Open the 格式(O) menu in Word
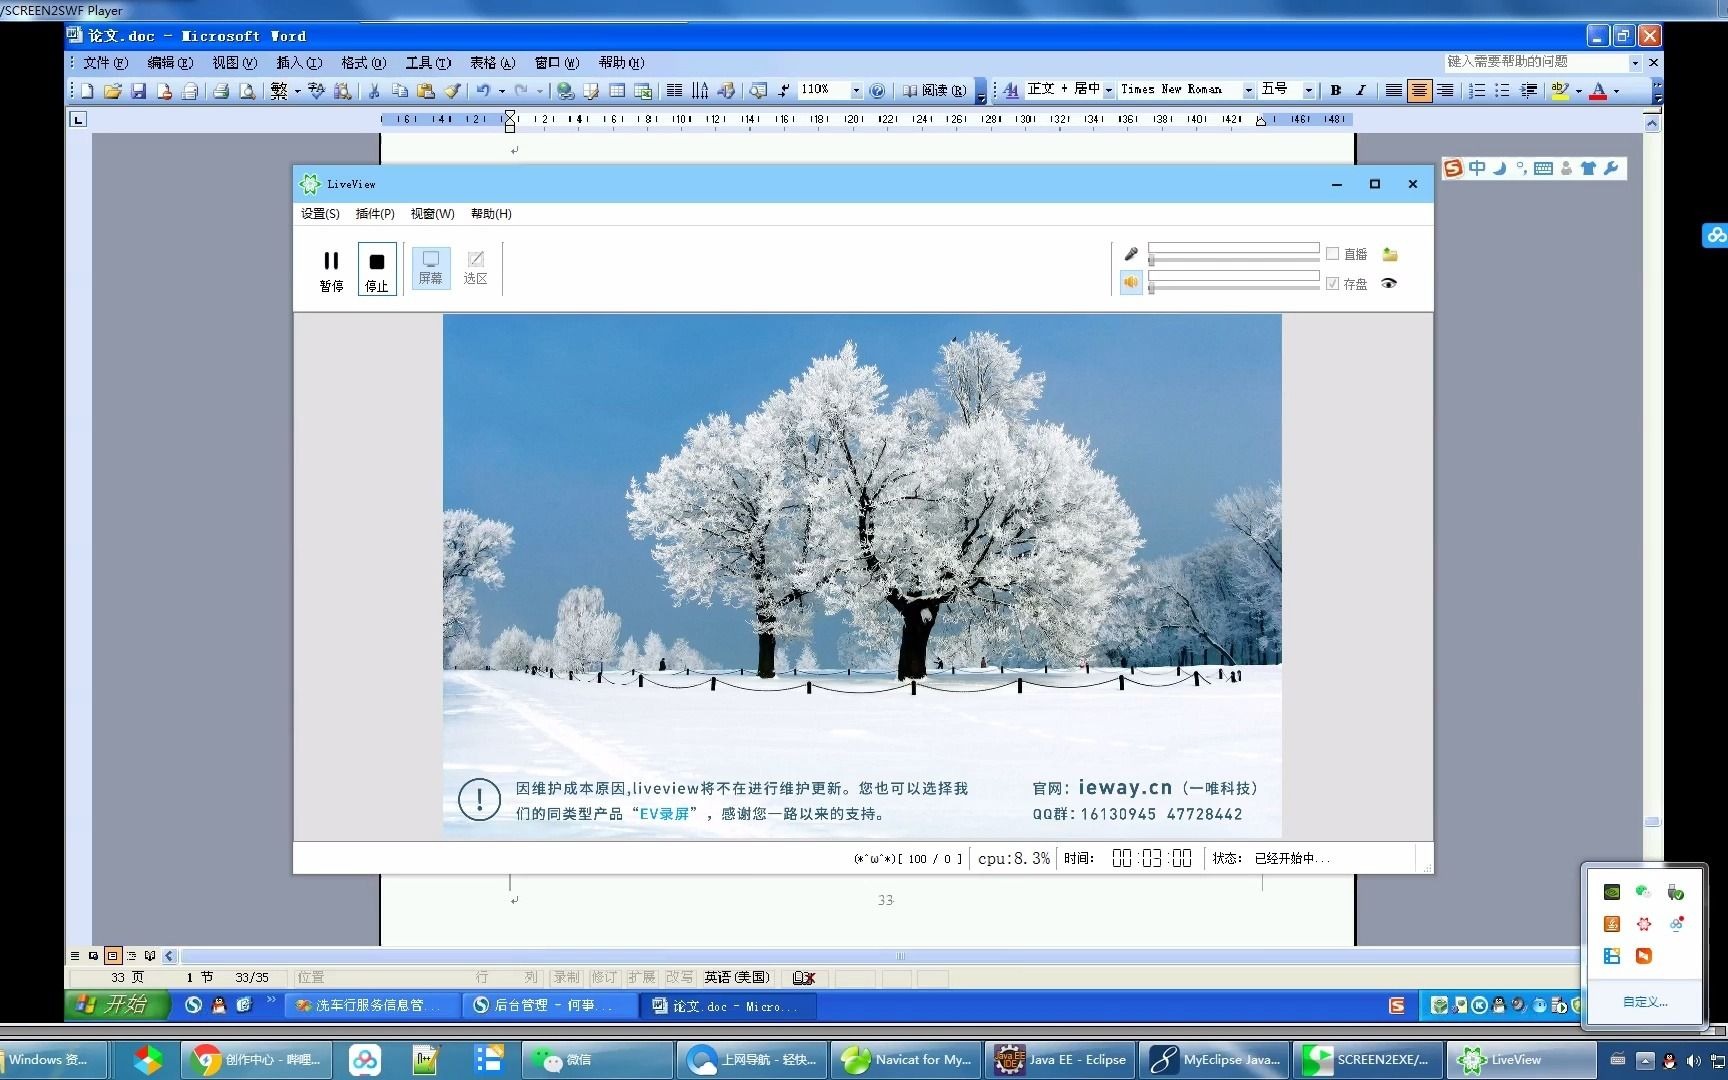This screenshot has width=1728, height=1080. tap(364, 63)
